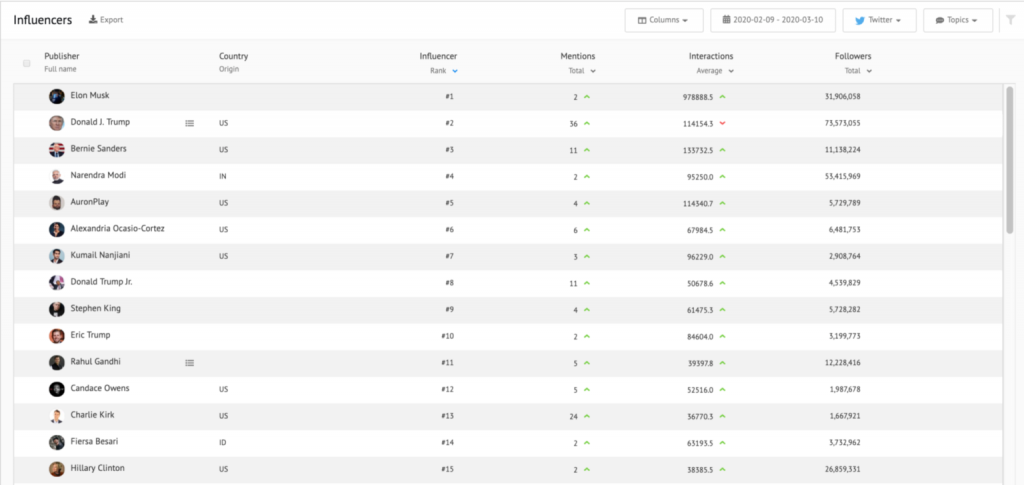Click the Influencers page title

(x=42, y=20)
